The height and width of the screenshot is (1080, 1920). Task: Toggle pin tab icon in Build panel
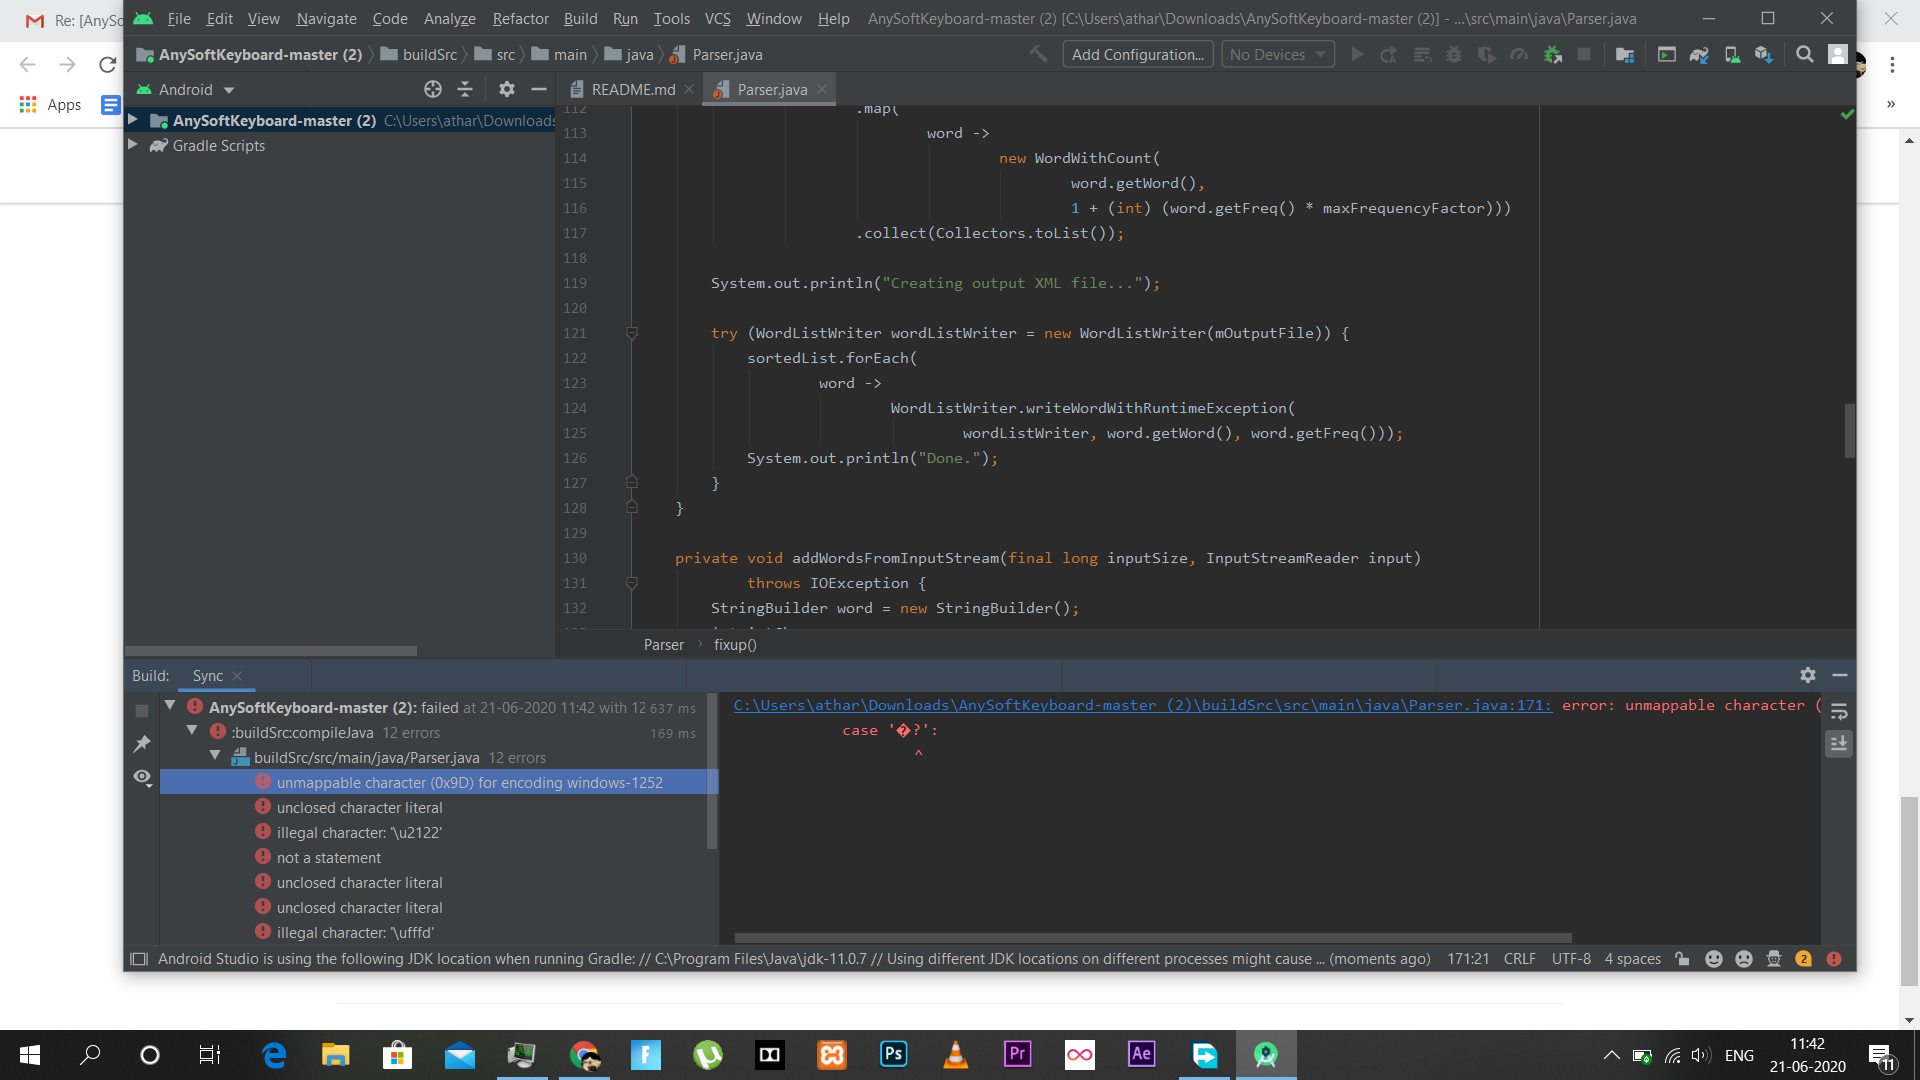click(x=142, y=744)
